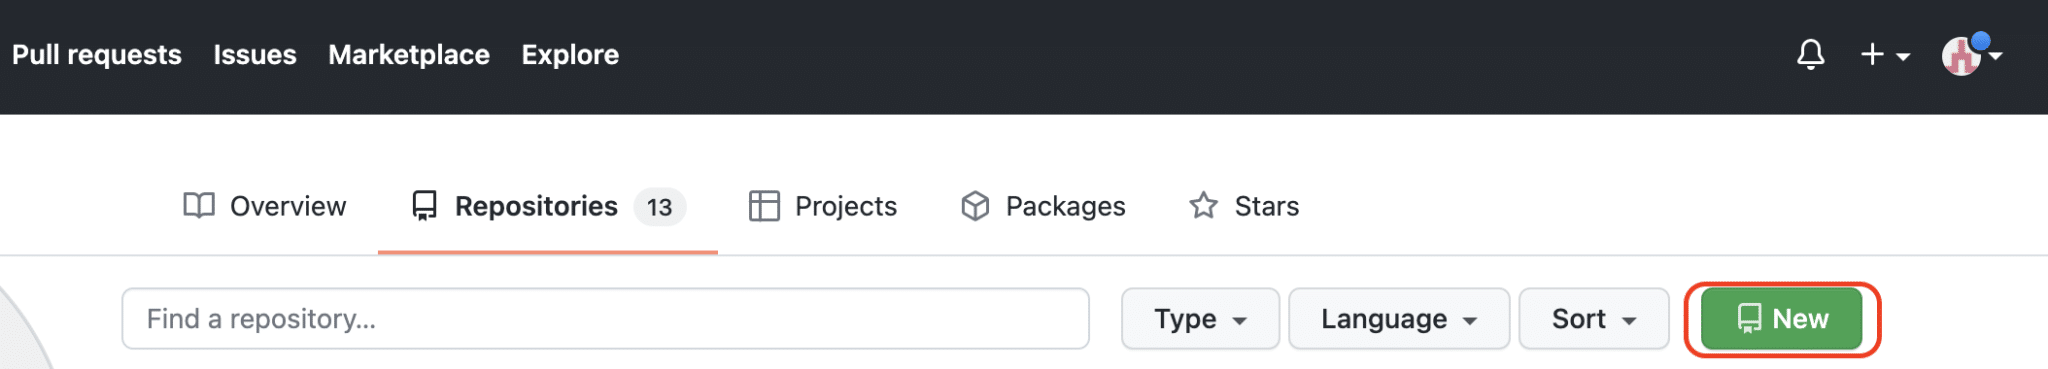Screen dimensions: 2048x369
Task: Switch to the Projects tab
Action: pyautogui.click(x=823, y=206)
